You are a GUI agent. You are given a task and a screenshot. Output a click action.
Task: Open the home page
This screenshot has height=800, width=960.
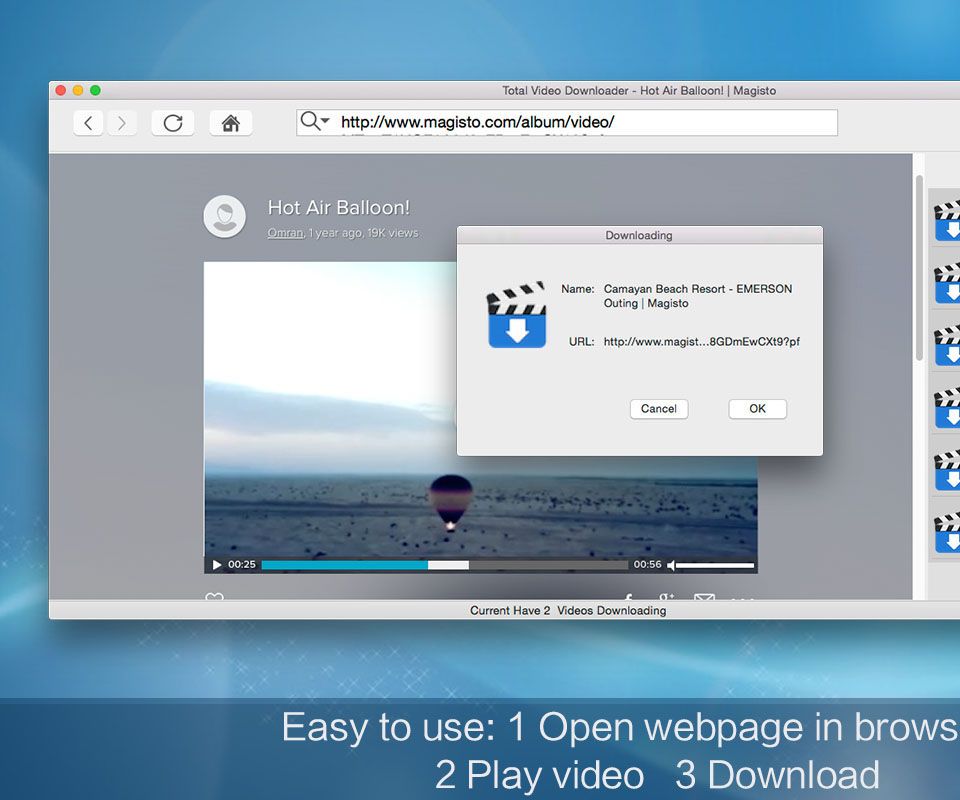(x=231, y=123)
